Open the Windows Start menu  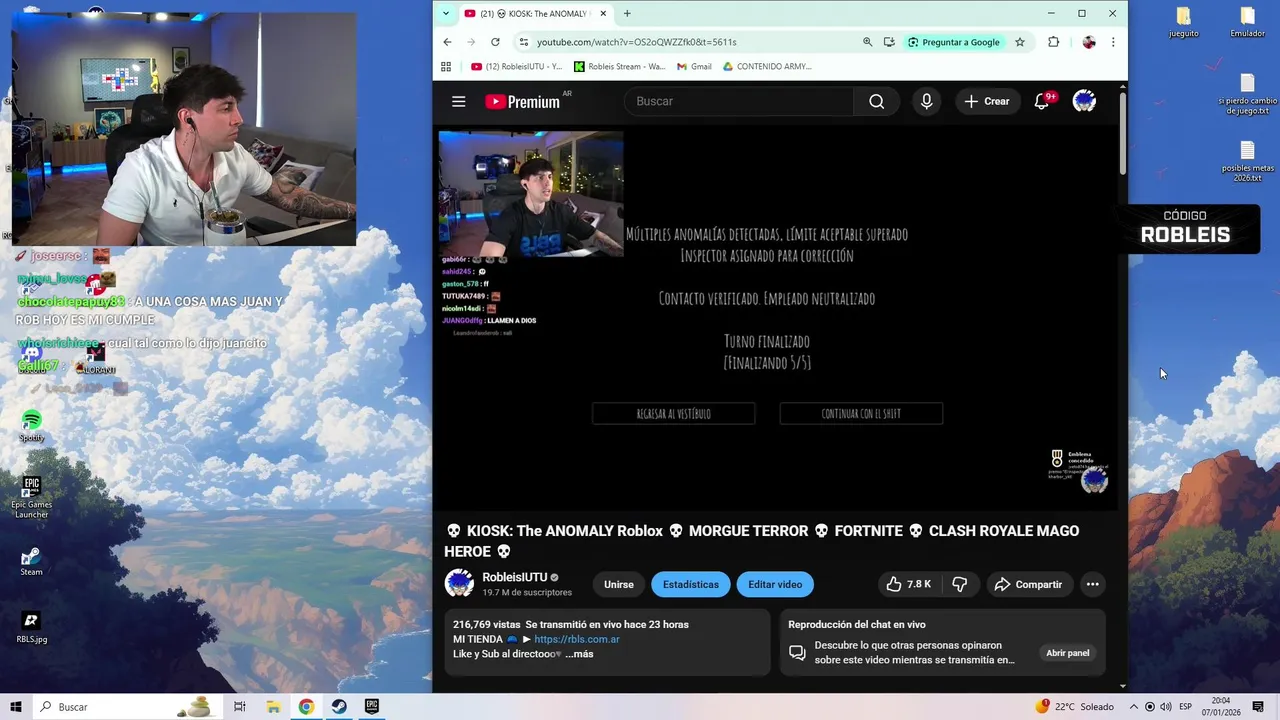pyautogui.click(x=15, y=707)
